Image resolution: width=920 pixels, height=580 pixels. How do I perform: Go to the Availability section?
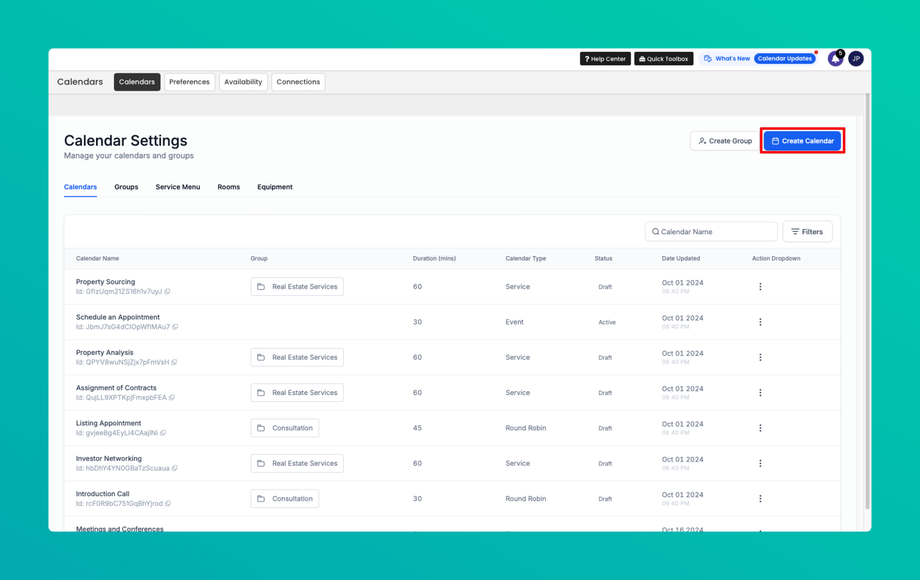[243, 82]
